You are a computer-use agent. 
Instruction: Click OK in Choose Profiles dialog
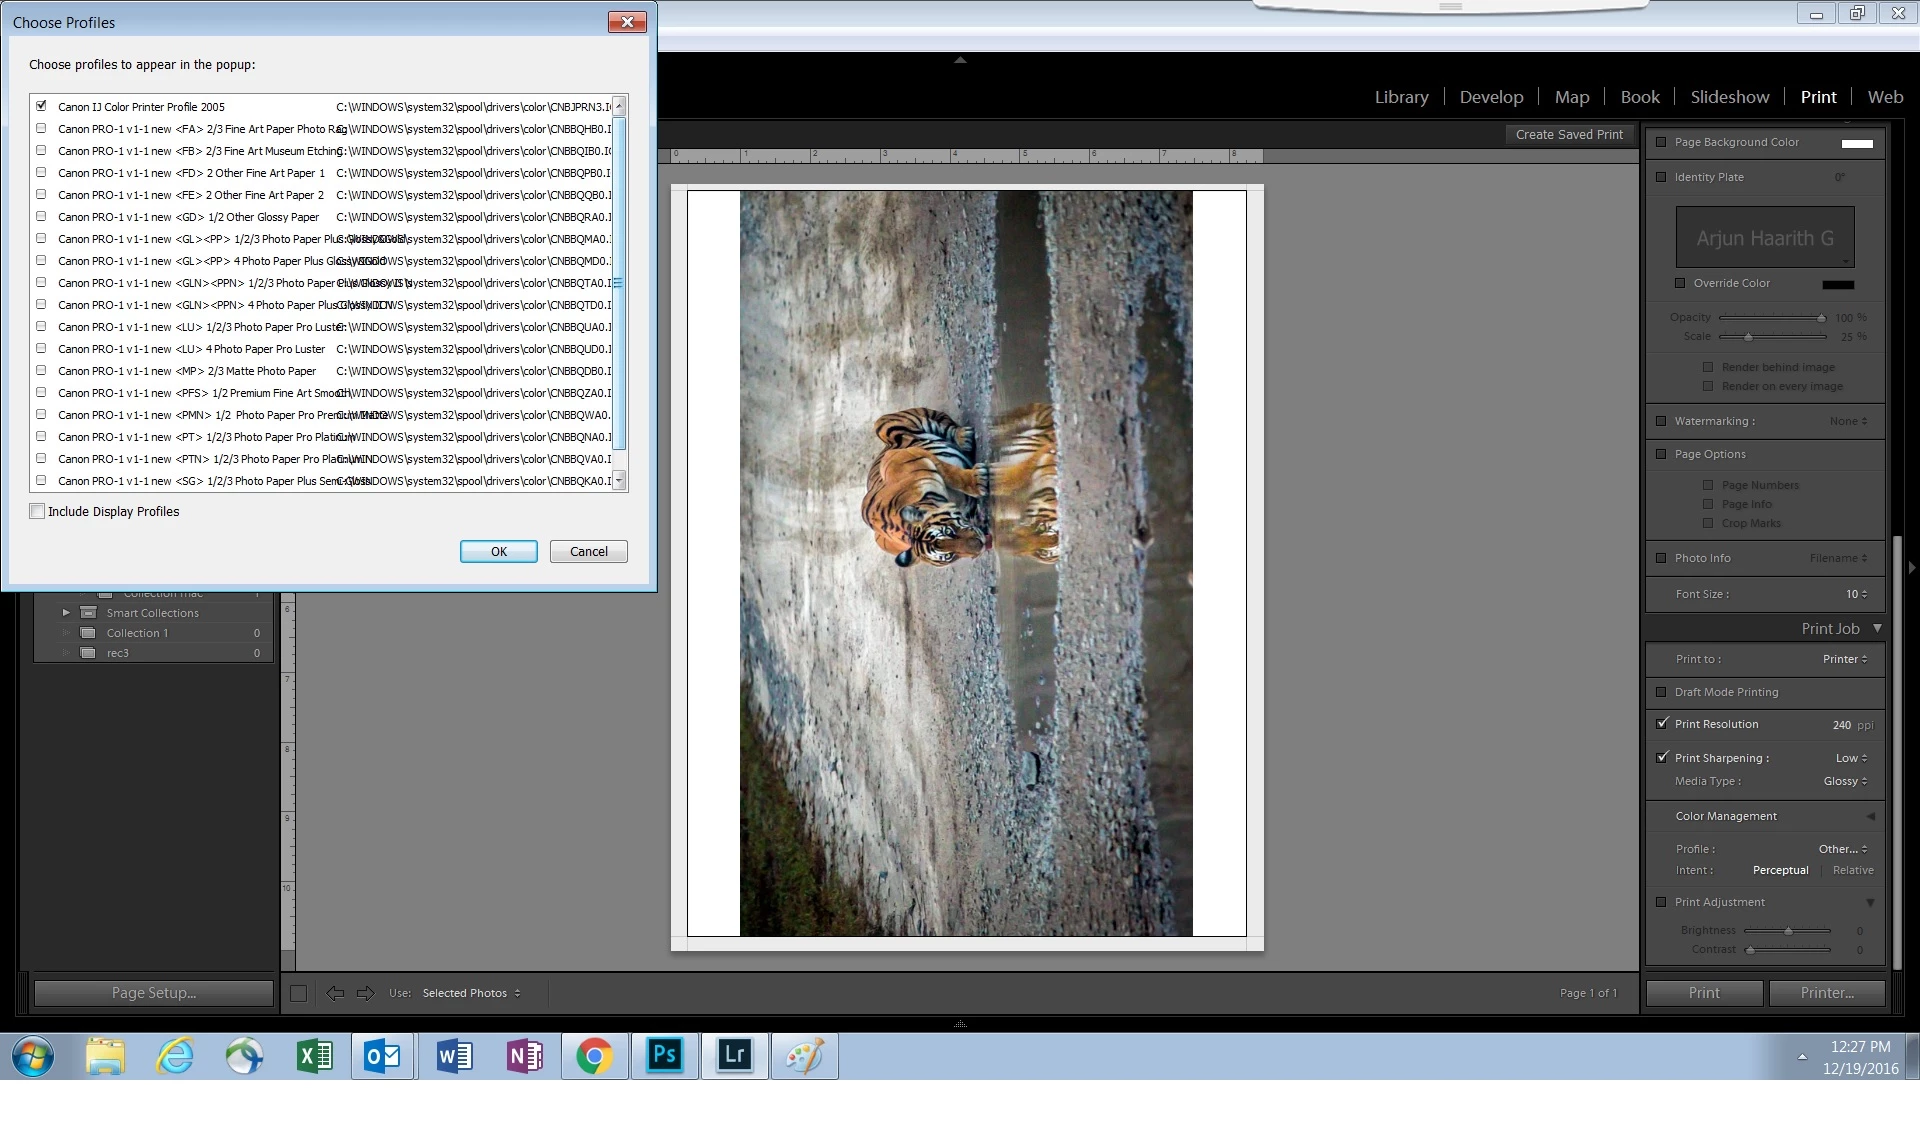498,551
